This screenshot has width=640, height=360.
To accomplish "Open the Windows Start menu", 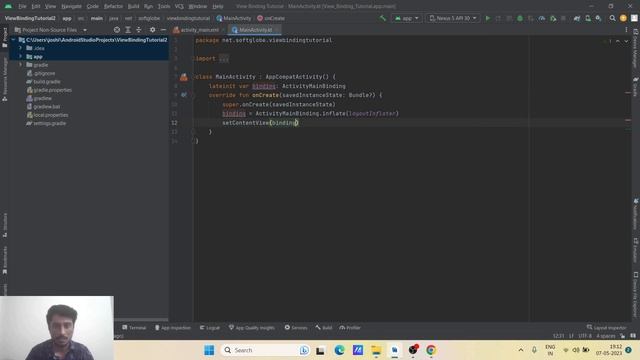I will click(x=209, y=350).
